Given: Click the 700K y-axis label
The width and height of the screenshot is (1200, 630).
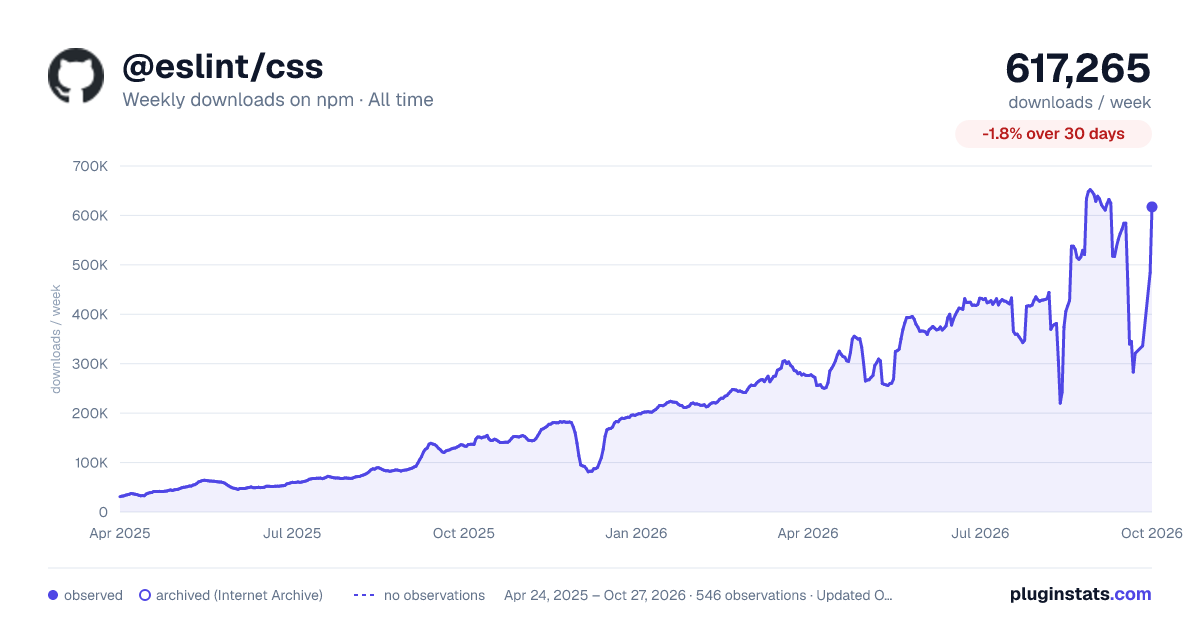Looking at the screenshot, I should (x=91, y=166).
